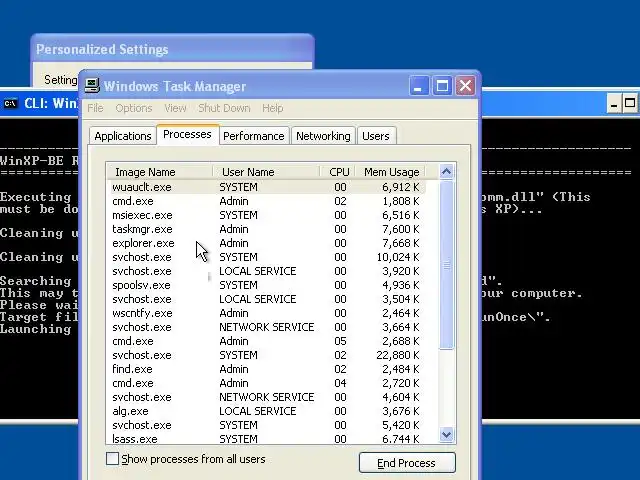Screen dimensions: 640x480
Task: Select cmd.exe using 2,688 K memory
Action: (268, 341)
